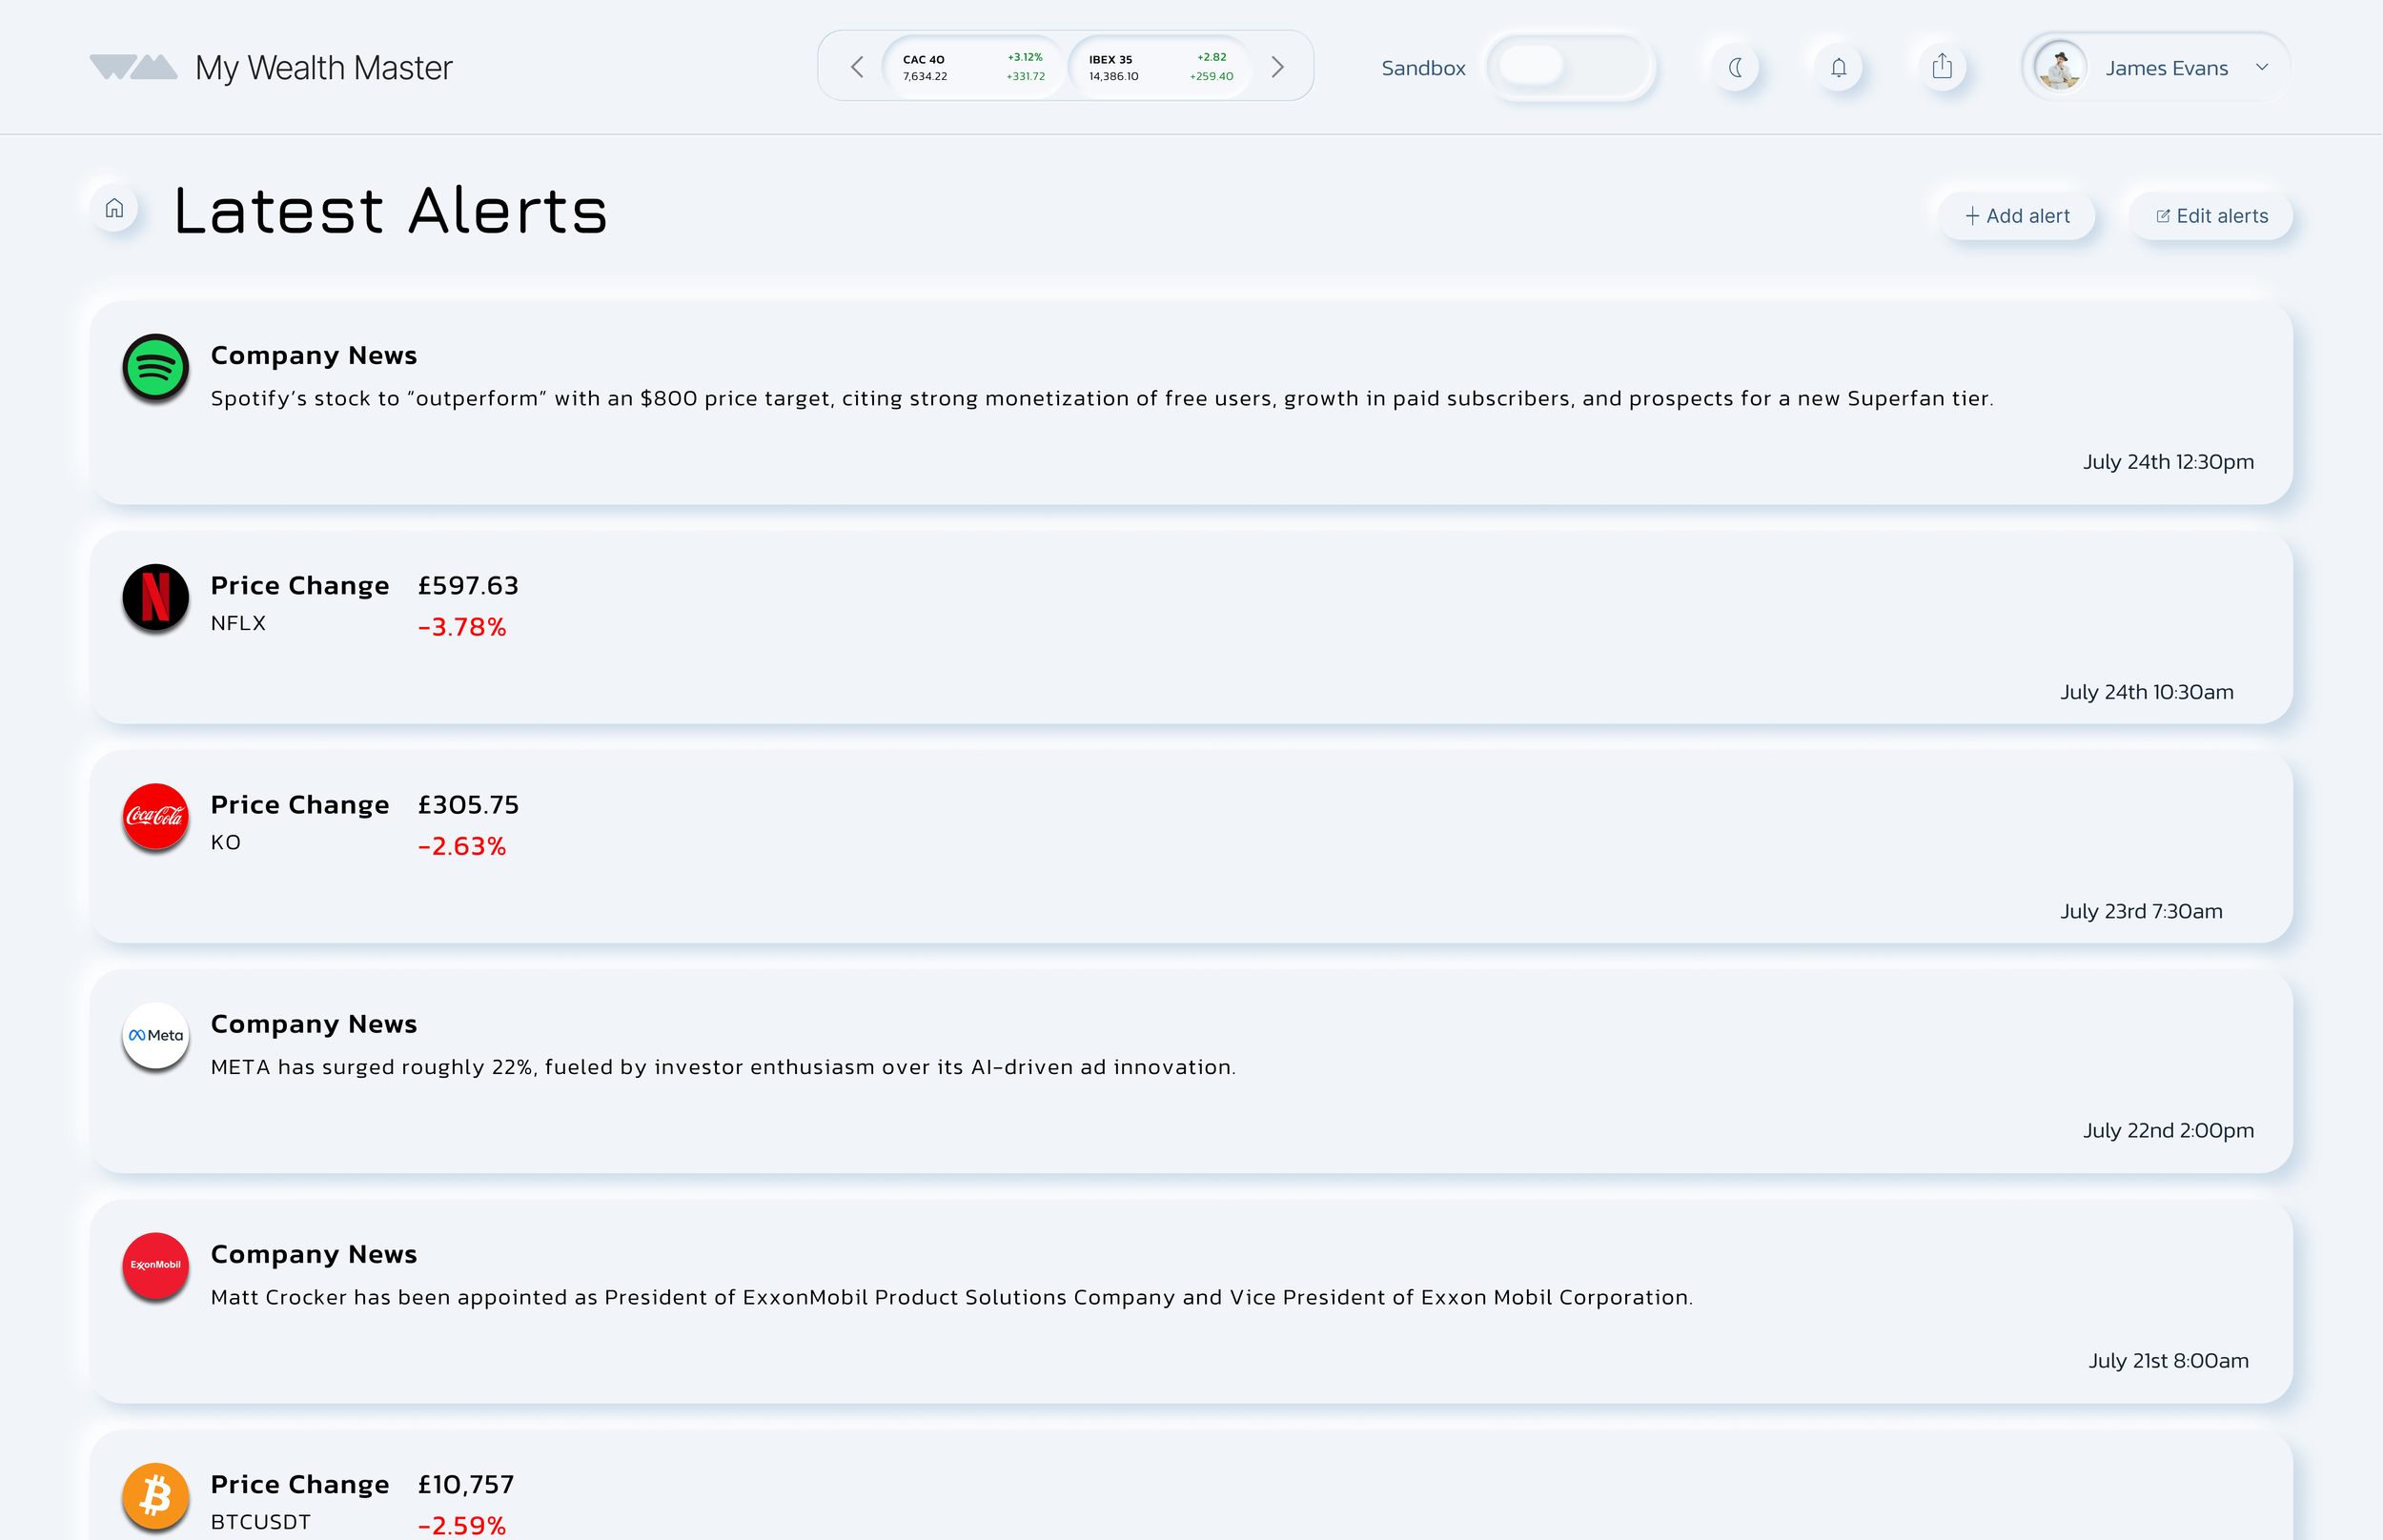The width and height of the screenshot is (2383, 1540).
Task: Select the CAC 40 ticker item
Action: 972,67
